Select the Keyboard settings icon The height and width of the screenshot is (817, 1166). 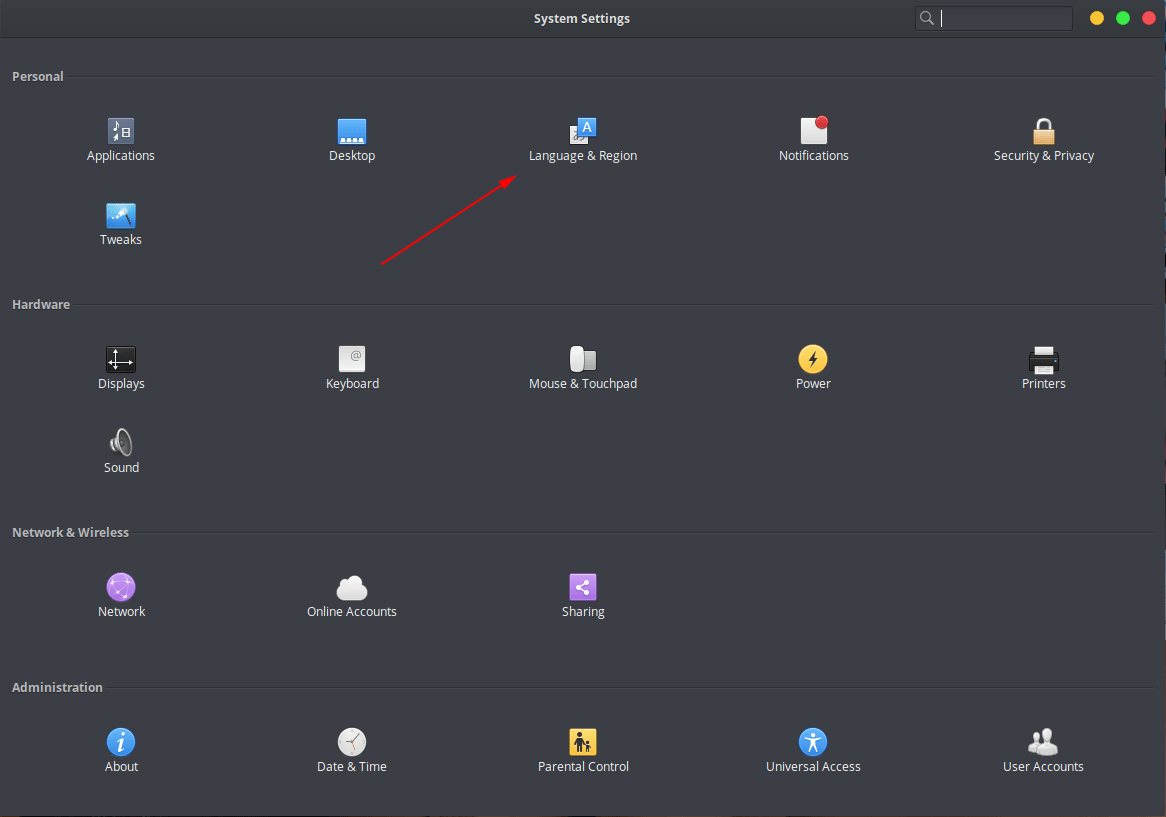(x=352, y=360)
